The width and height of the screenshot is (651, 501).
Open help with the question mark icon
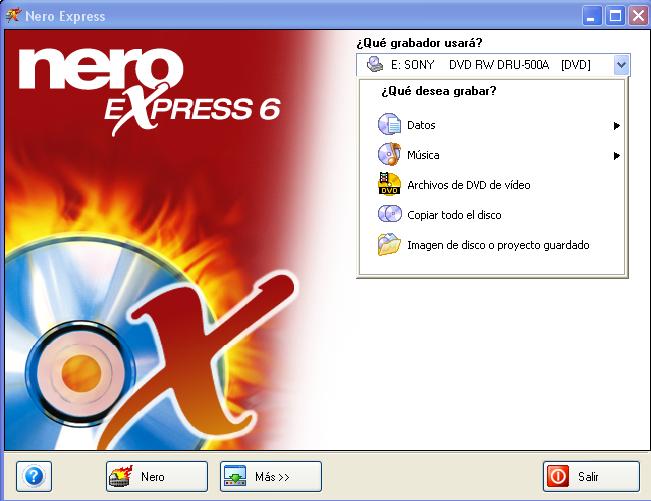coord(34,476)
